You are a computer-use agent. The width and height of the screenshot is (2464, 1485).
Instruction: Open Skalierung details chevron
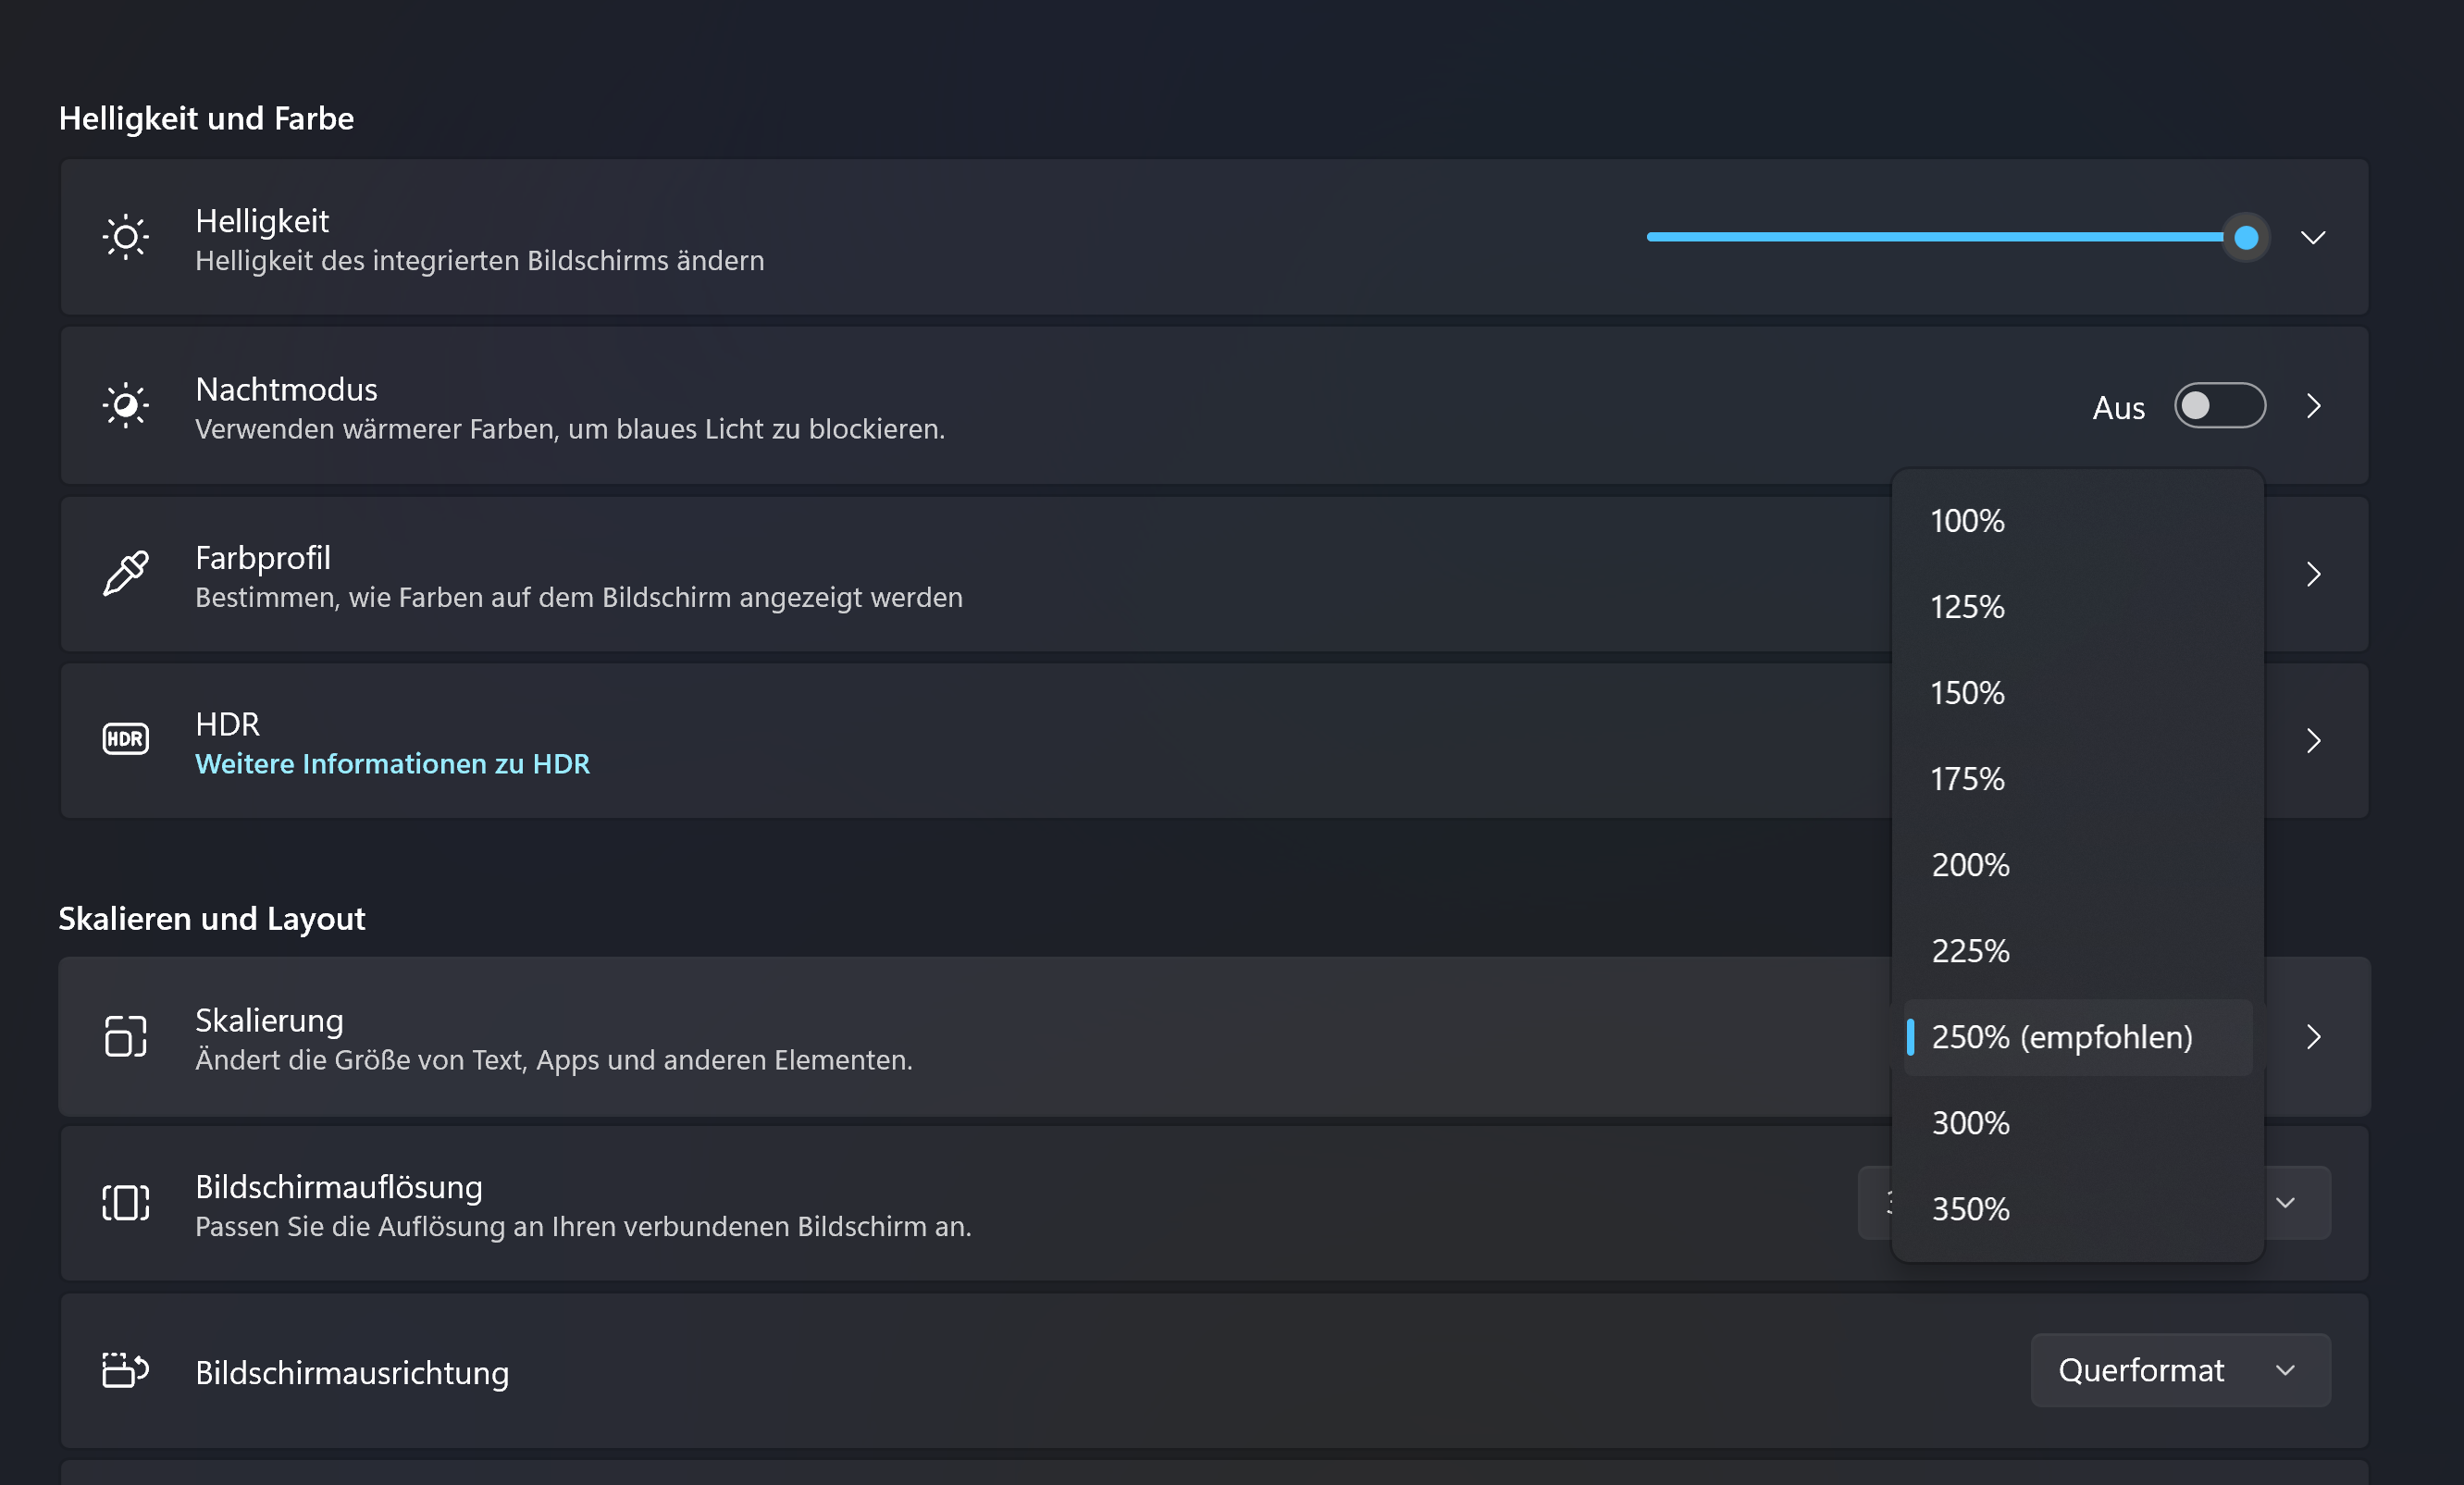2313,1037
